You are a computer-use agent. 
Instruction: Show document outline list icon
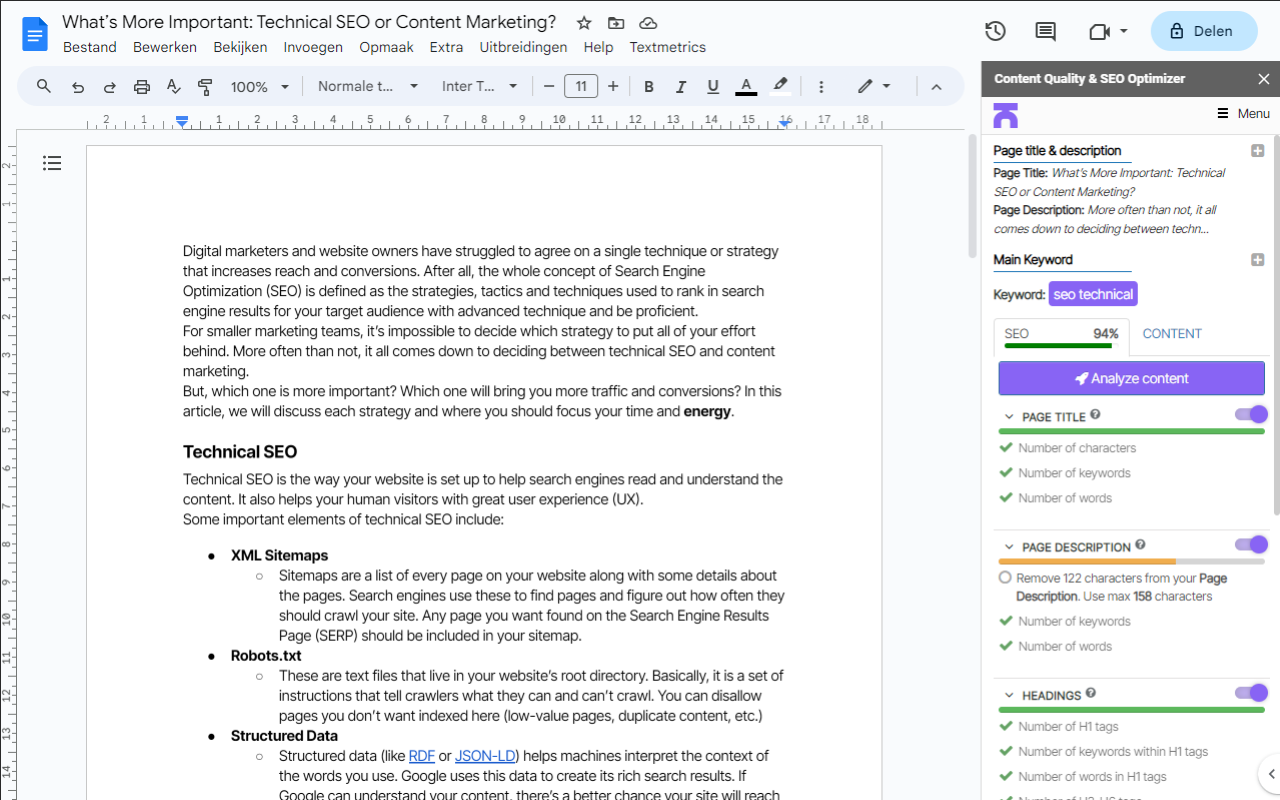(x=52, y=163)
